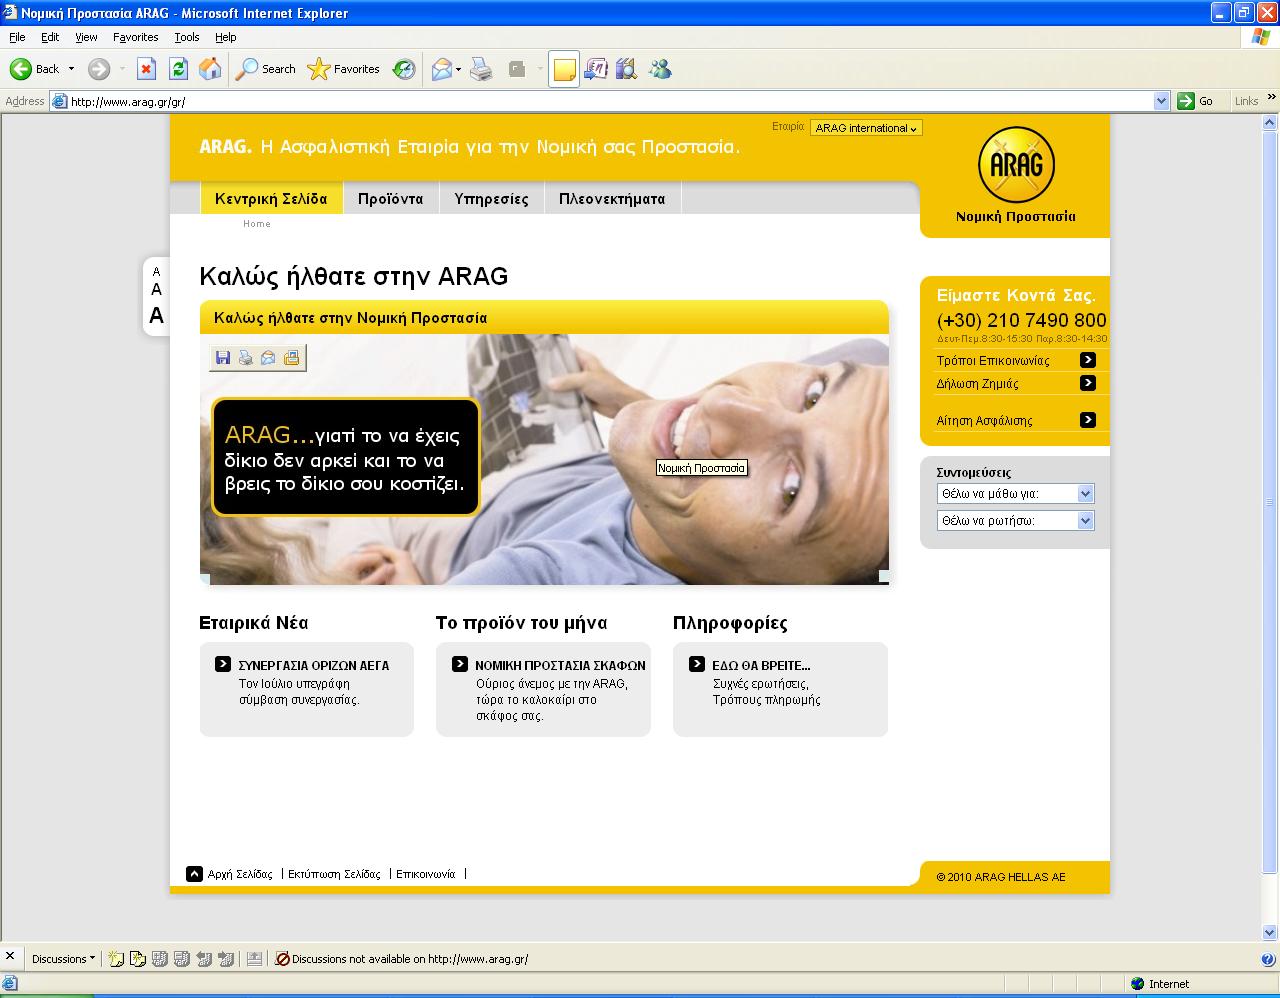Open the Δήλωση Ζημιάς link
Screen dimensions: 1280x998
point(978,384)
